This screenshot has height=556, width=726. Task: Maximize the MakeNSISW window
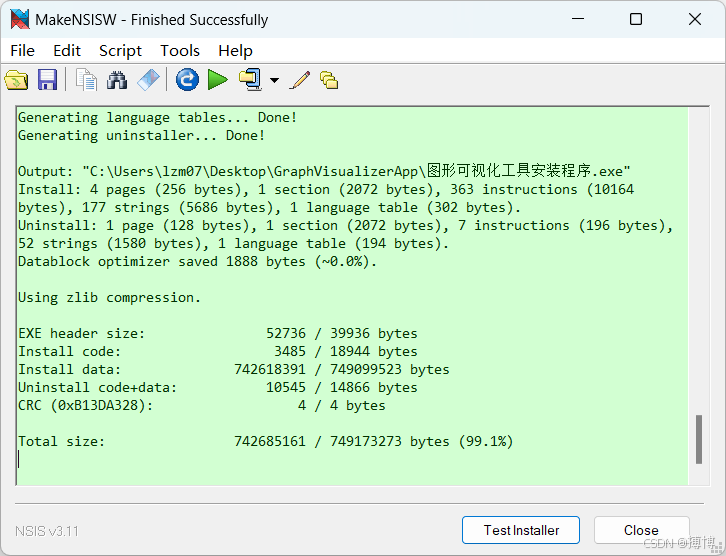click(x=636, y=19)
